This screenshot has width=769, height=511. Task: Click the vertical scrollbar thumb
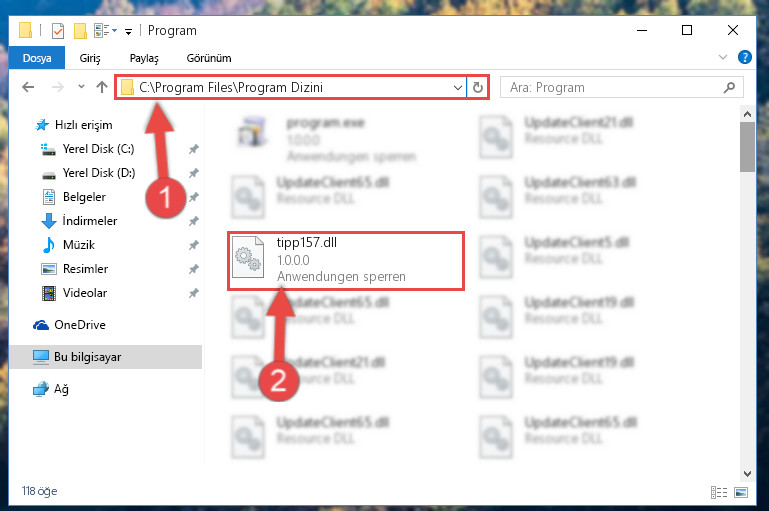(x=747, y=147)
